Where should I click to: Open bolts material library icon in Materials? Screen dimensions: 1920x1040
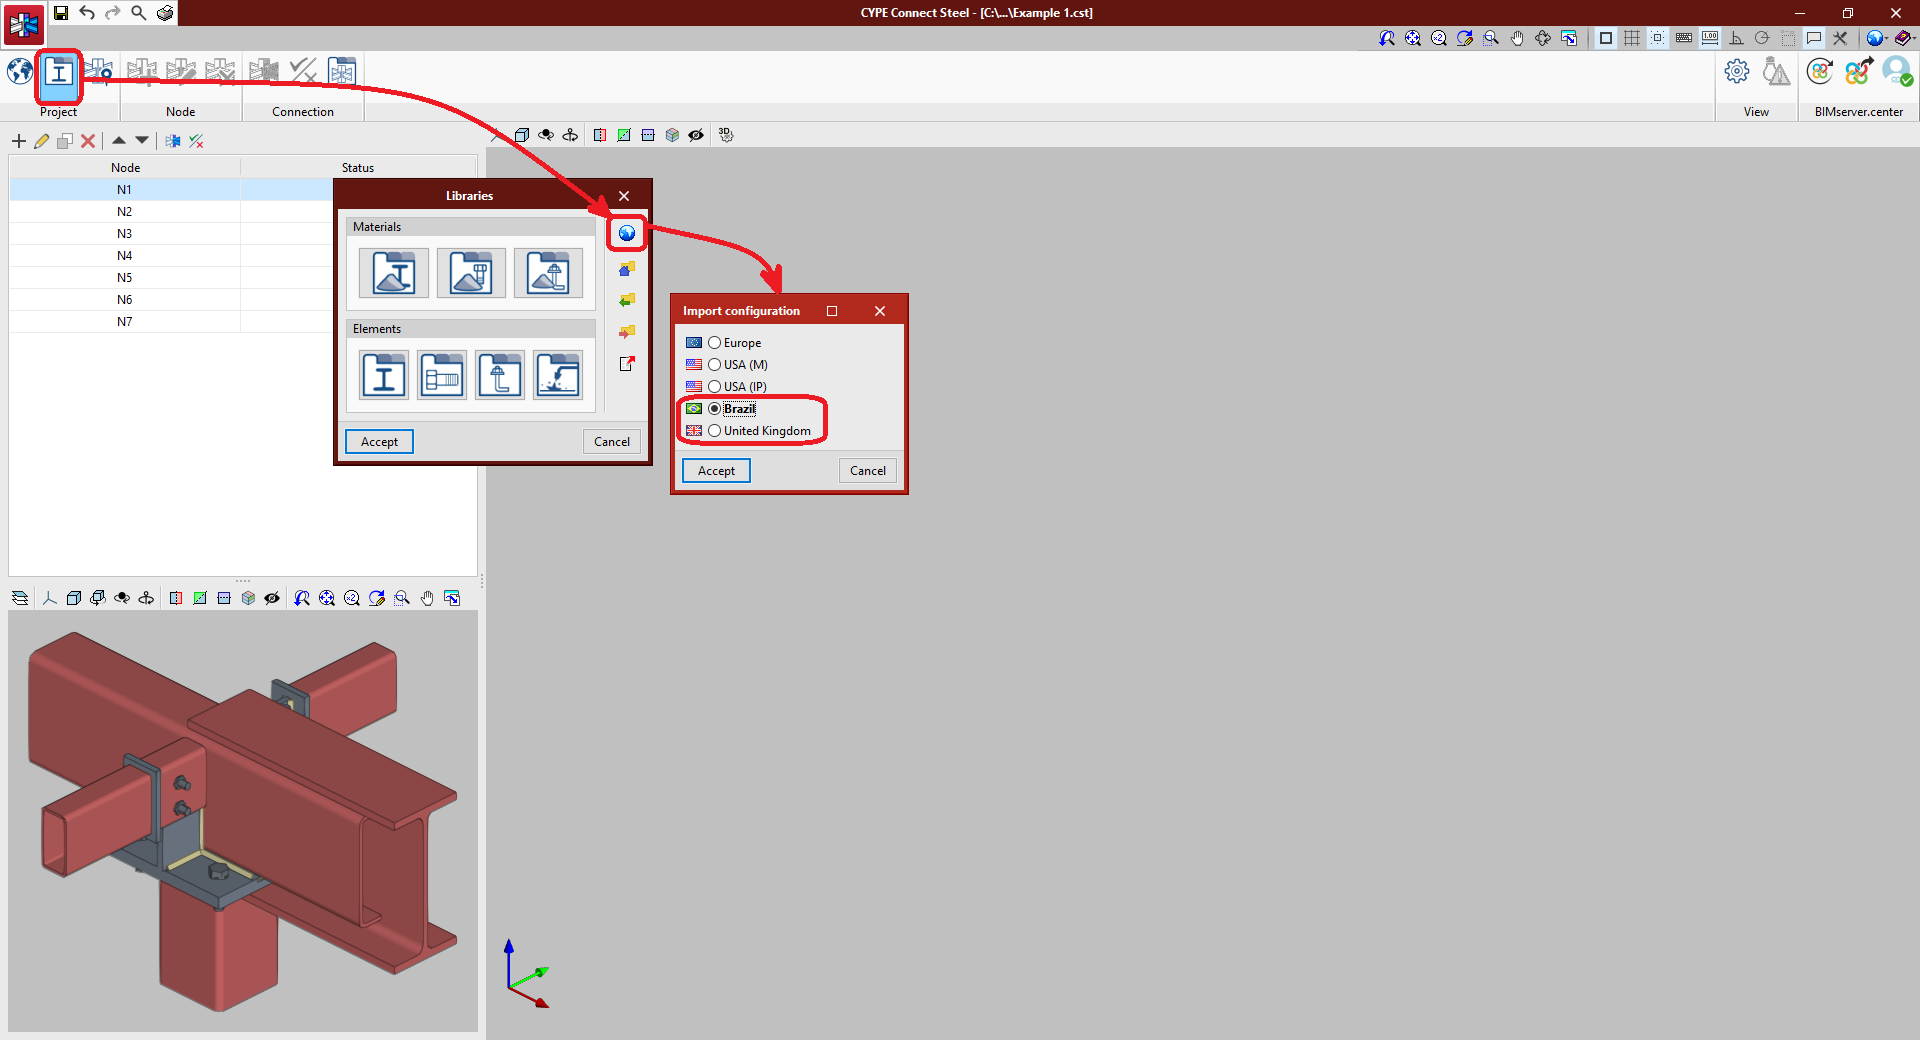pyautogui.click(x=471, y=273)
